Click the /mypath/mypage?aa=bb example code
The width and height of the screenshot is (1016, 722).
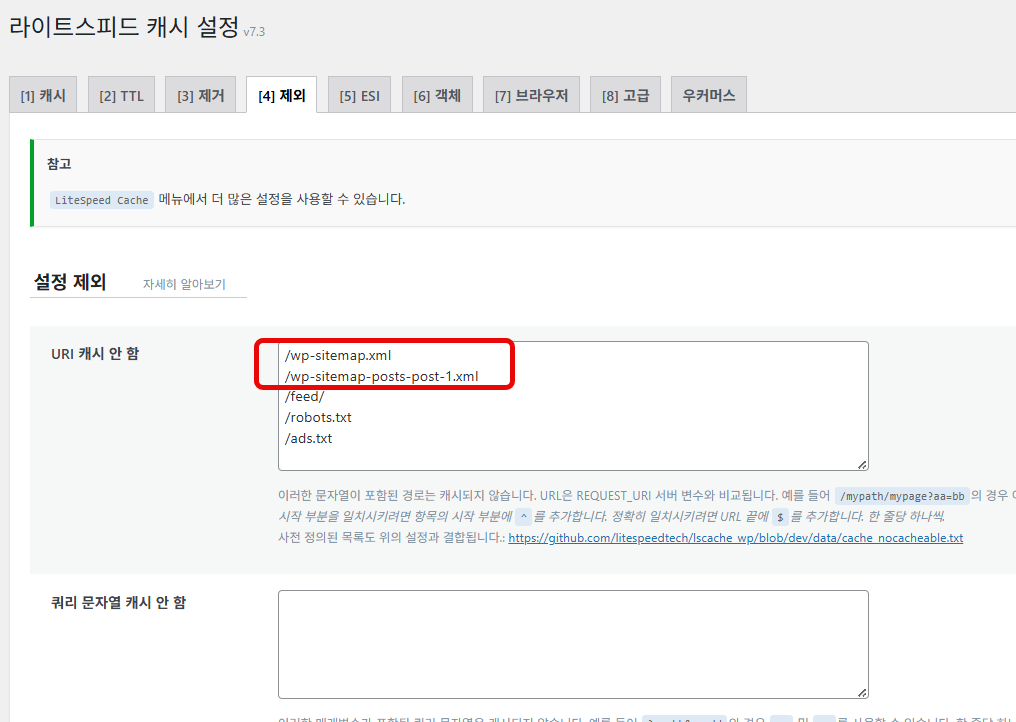pos(902,496)
